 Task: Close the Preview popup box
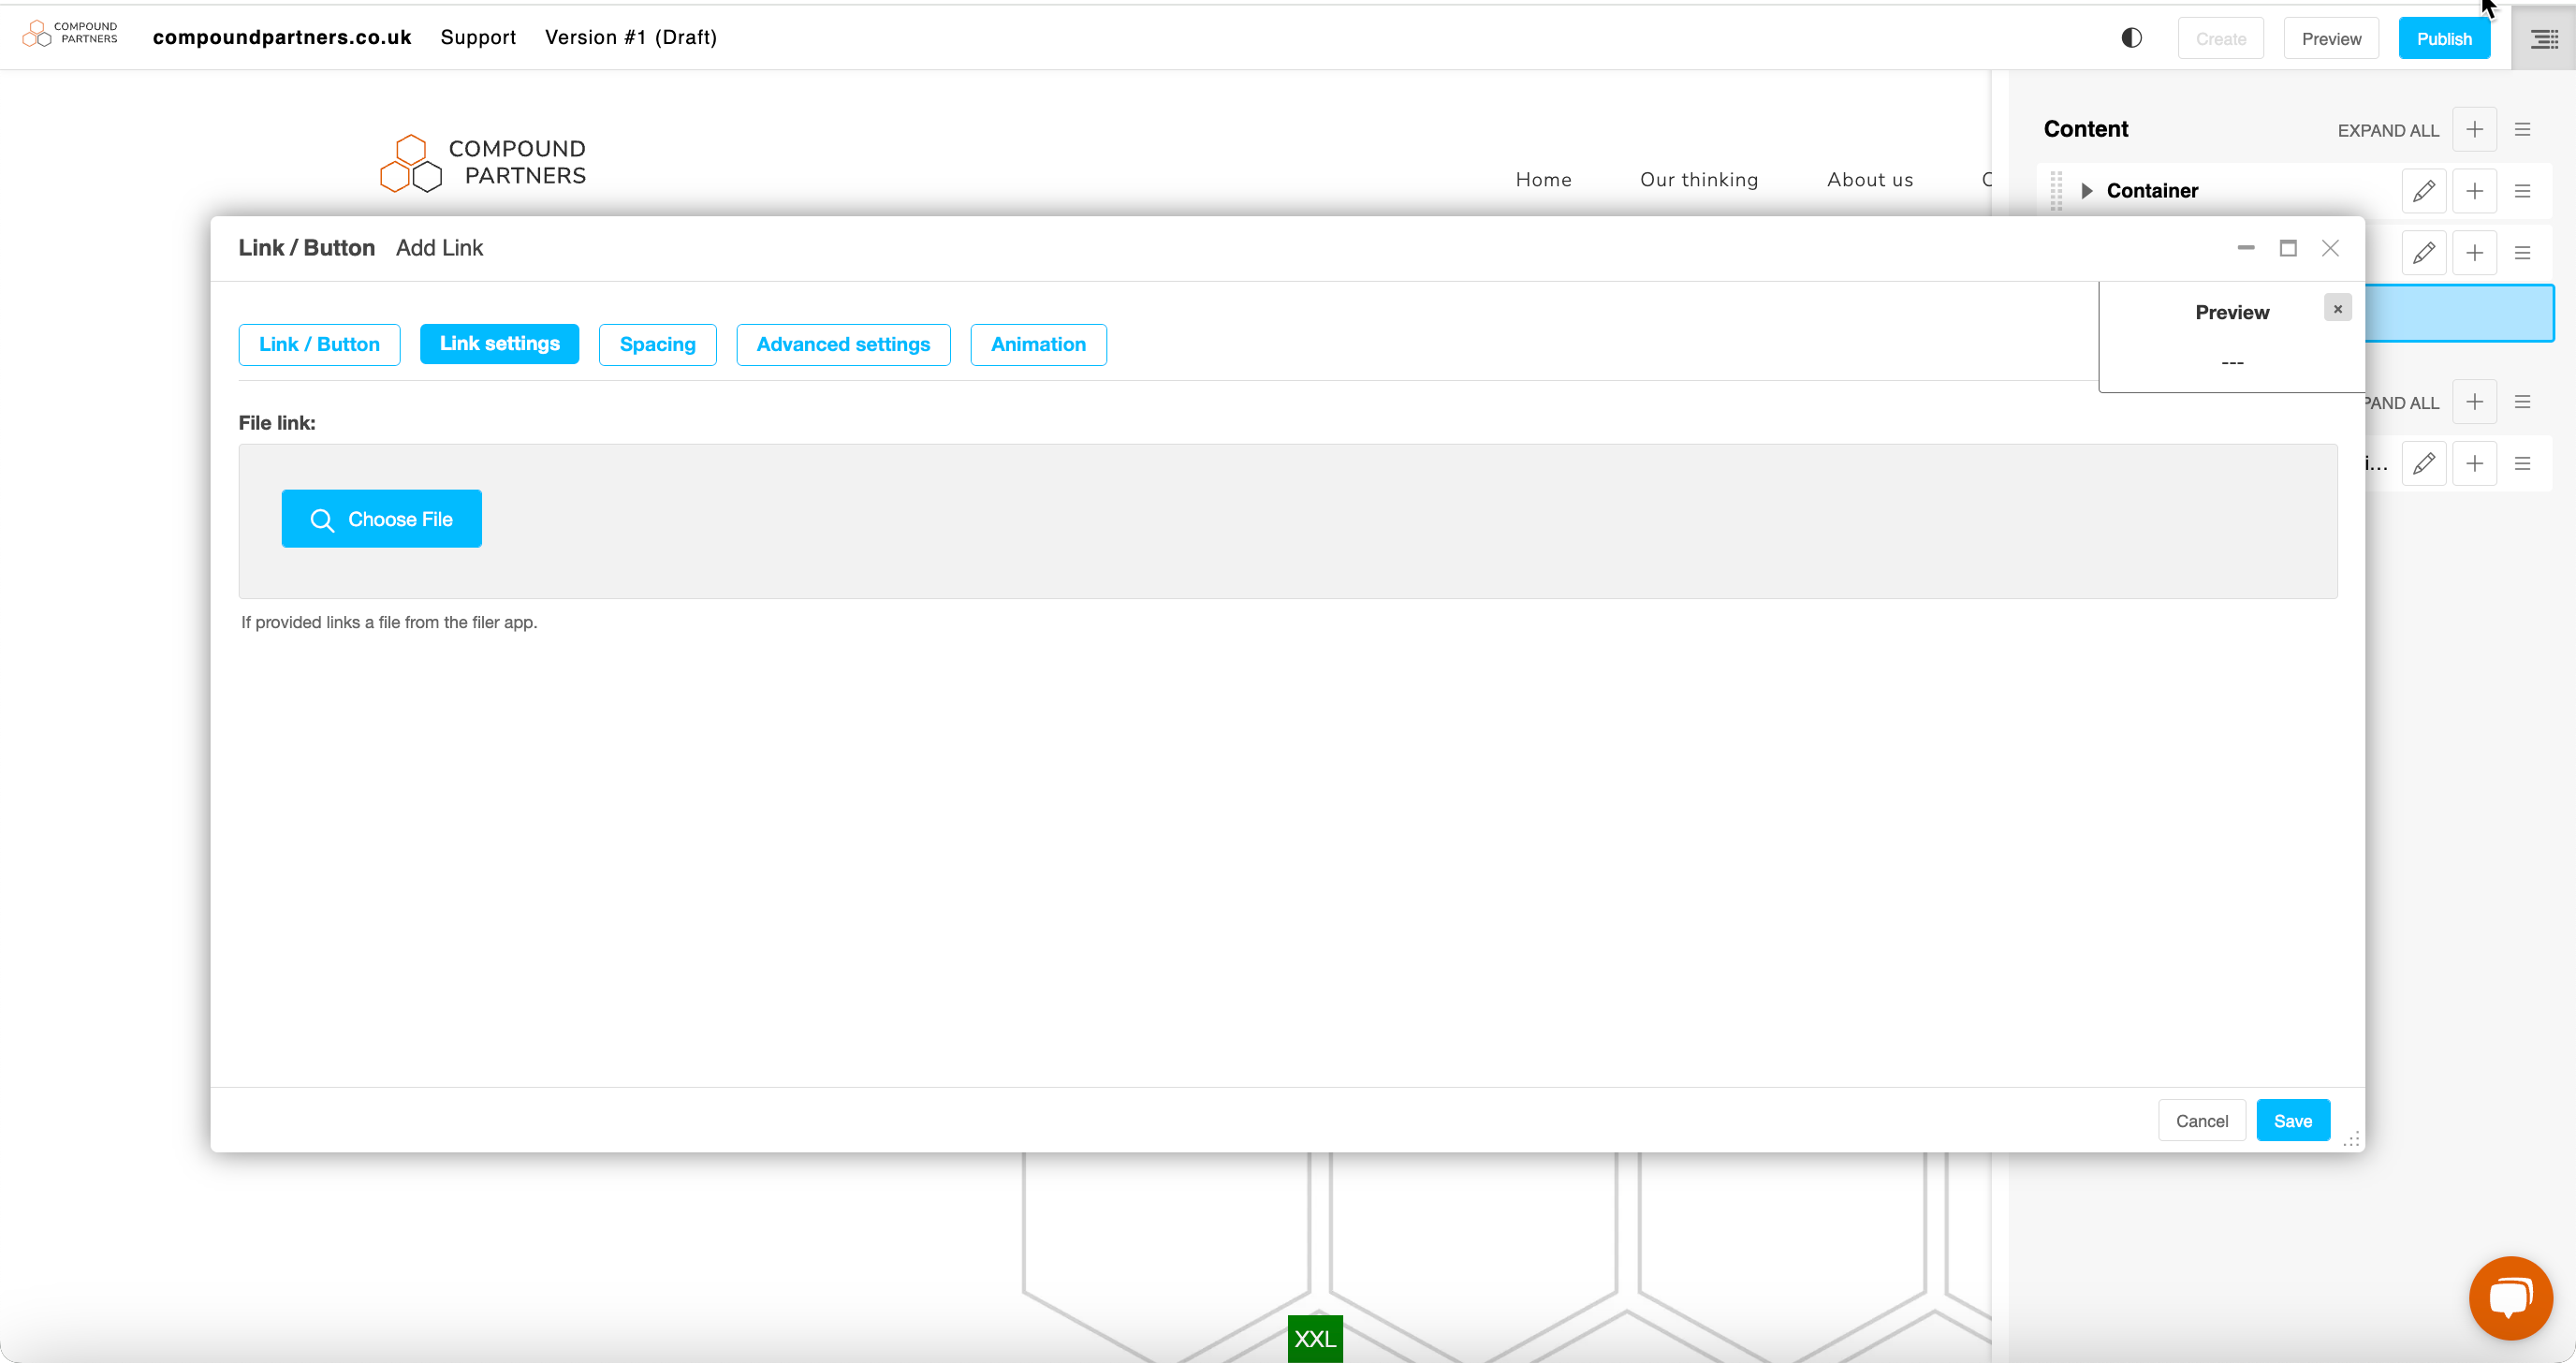pos(2337,308)
